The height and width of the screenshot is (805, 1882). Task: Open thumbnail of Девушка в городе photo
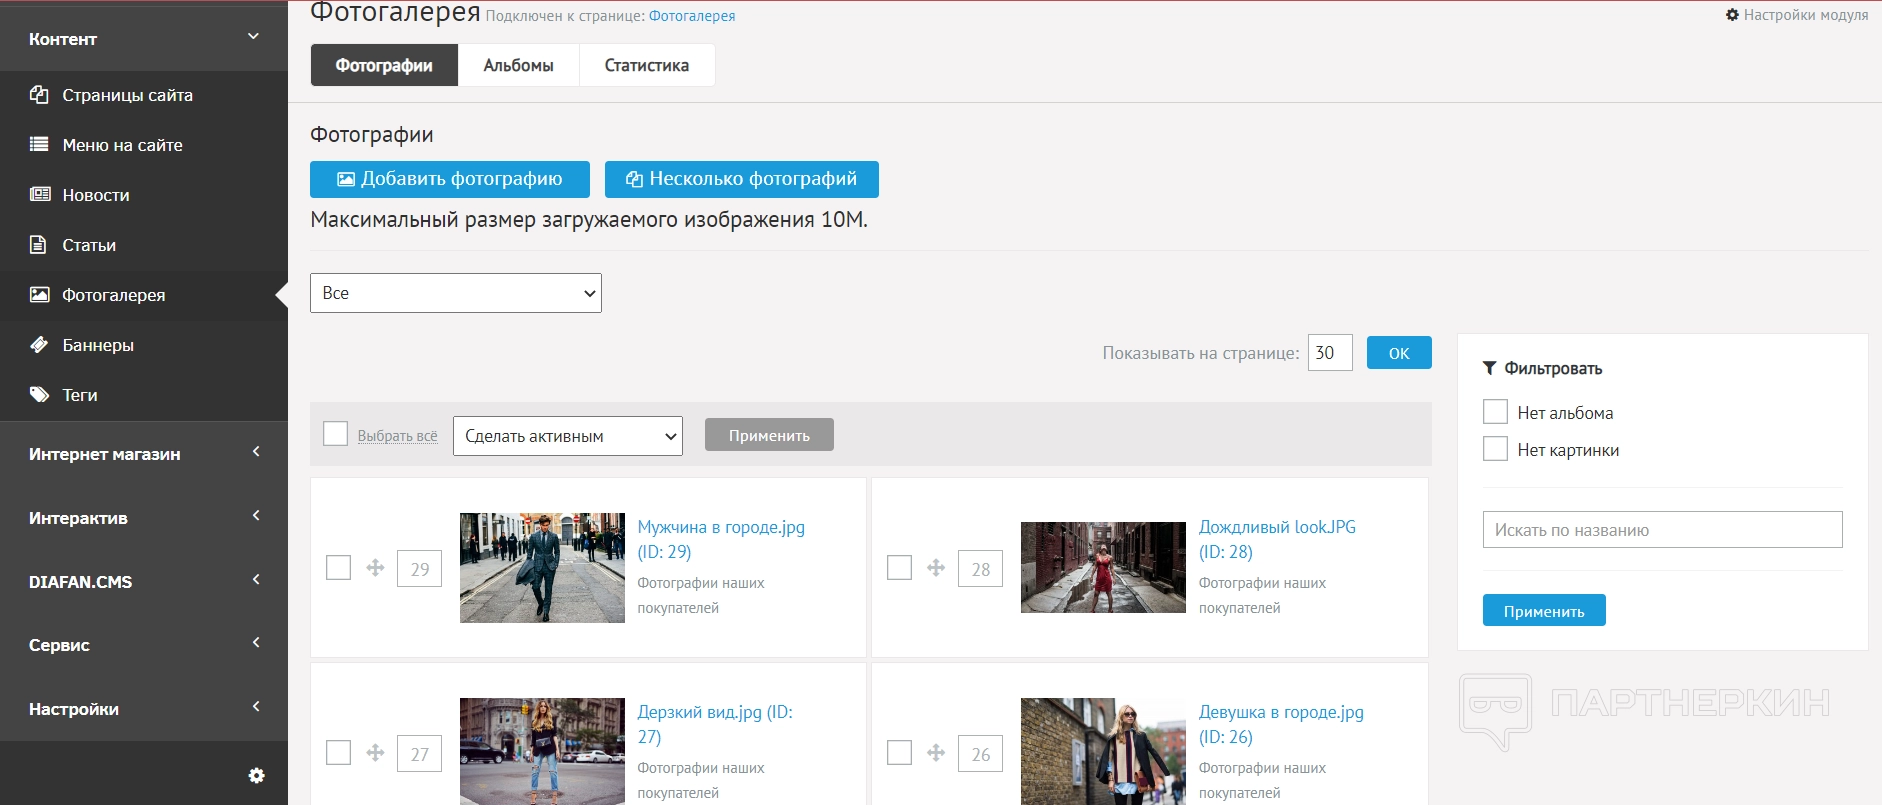pyautogui.click(x=1103, y=751)
